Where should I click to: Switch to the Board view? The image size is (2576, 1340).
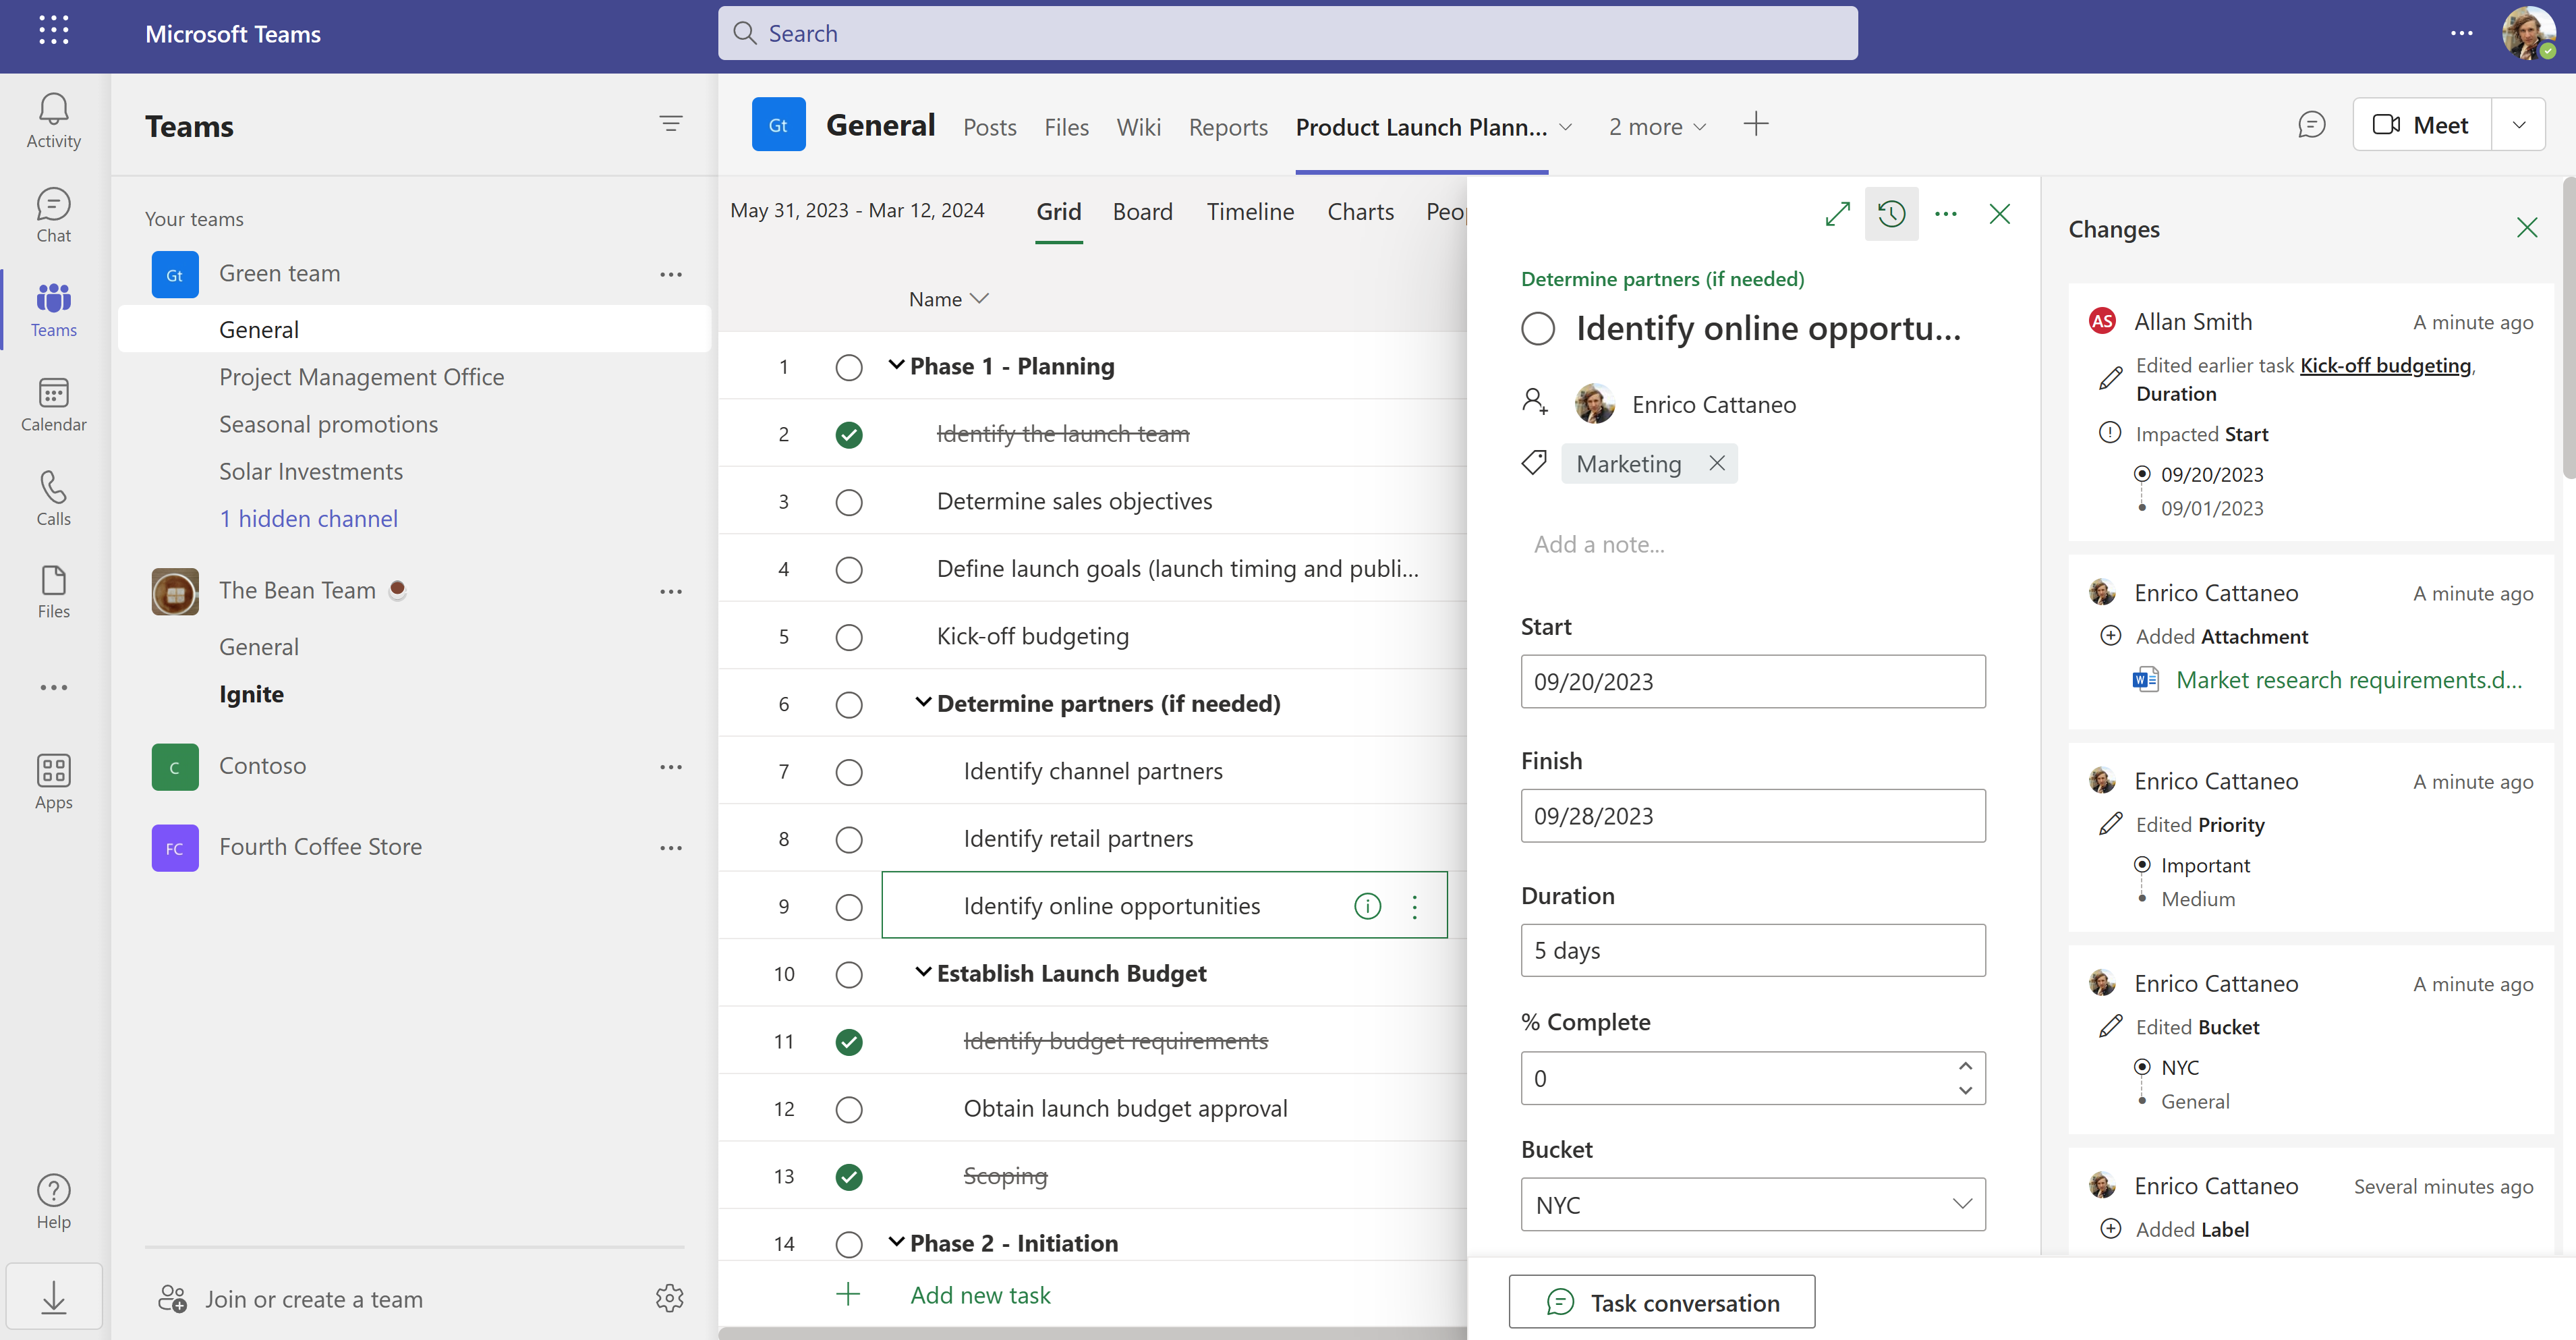pyautogui.click(x=1142, y=211)
